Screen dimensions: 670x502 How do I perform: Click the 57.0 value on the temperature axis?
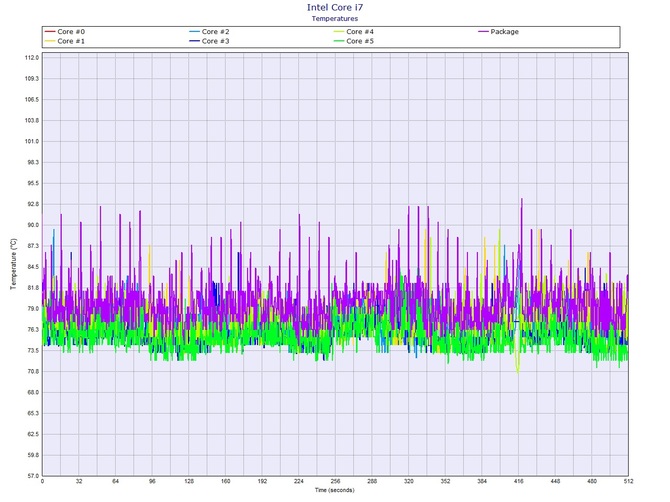pos(33,476)
